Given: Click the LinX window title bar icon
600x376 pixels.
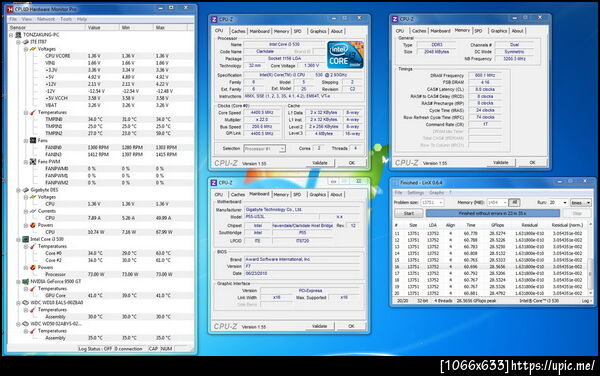Looking at the screenshot, I should pos(395,182).
